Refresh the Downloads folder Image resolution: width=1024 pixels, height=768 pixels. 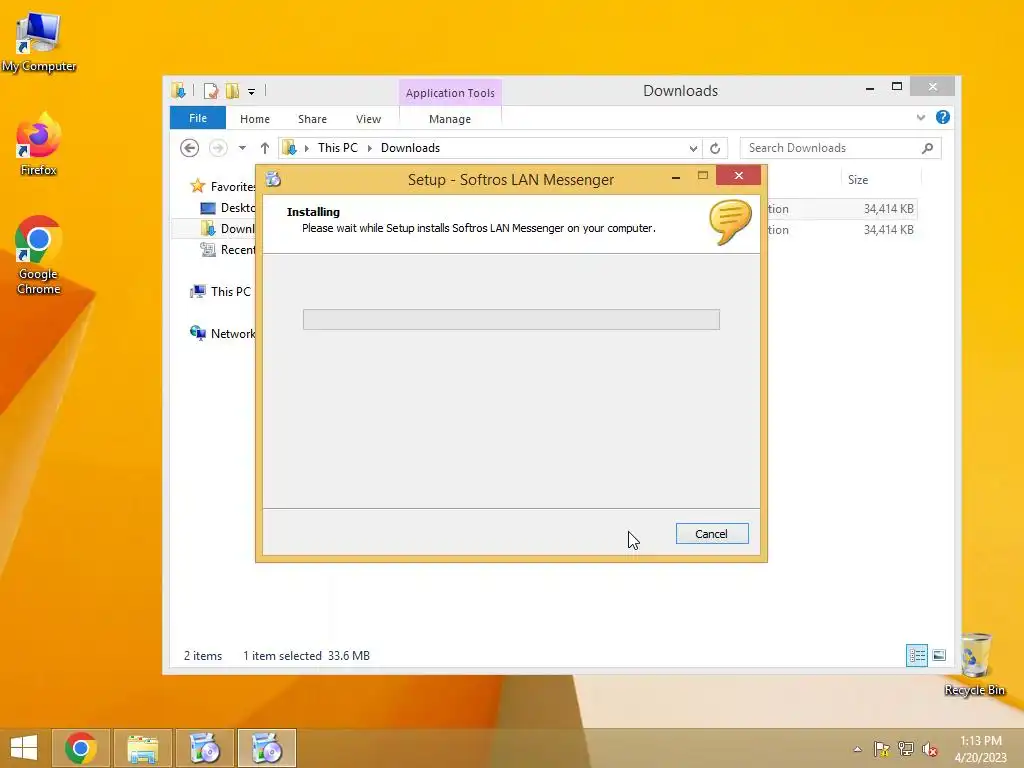click(715, 148)
